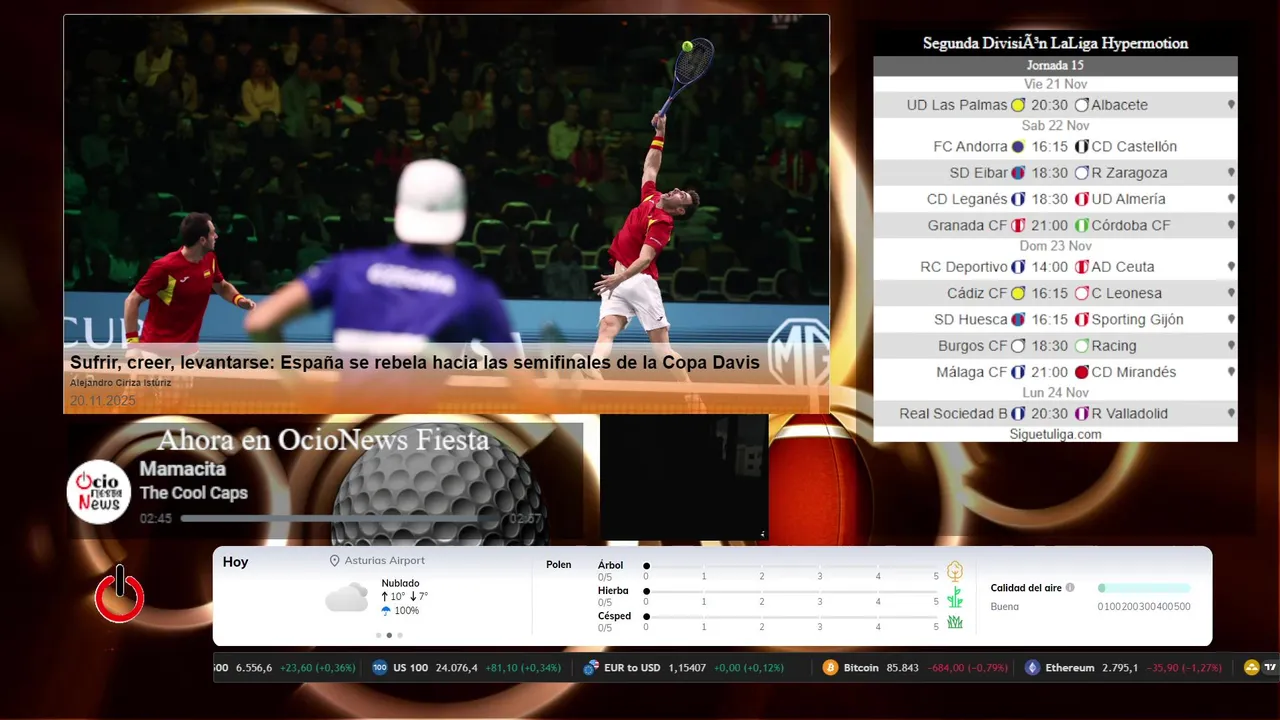1280x720 pixels.
Task: Open the Asturias Airport location link
Action: coord(384,561)
